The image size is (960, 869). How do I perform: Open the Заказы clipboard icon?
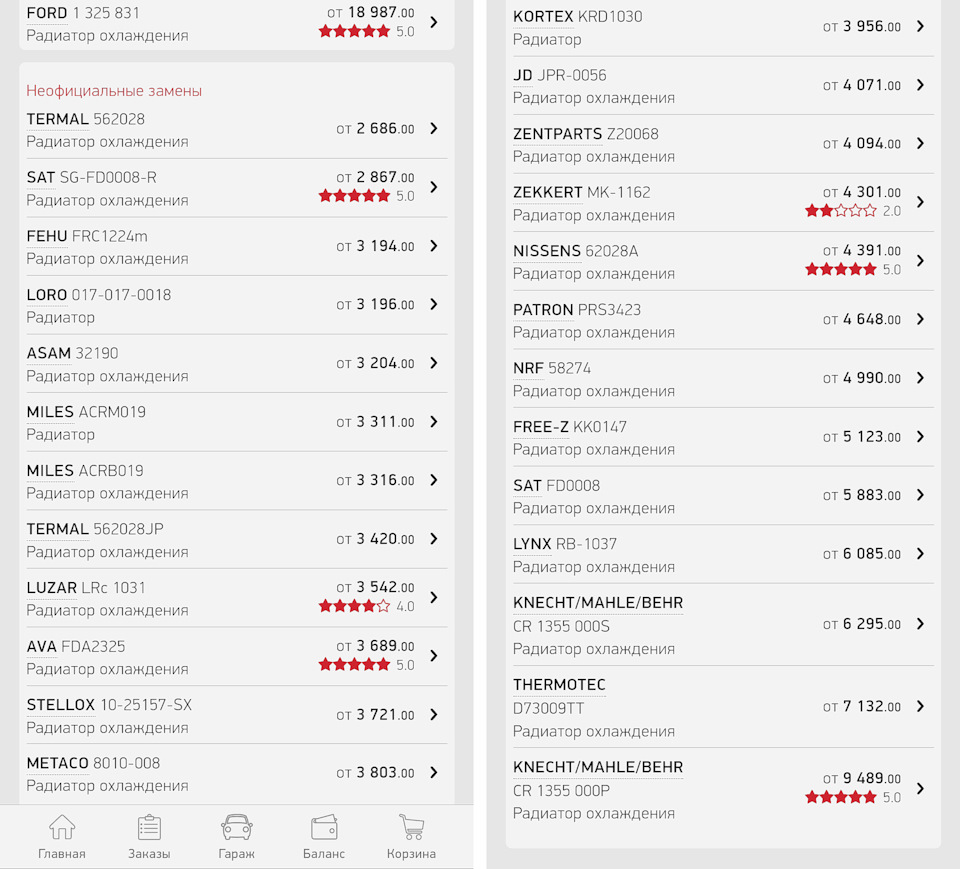pos(149,827)
